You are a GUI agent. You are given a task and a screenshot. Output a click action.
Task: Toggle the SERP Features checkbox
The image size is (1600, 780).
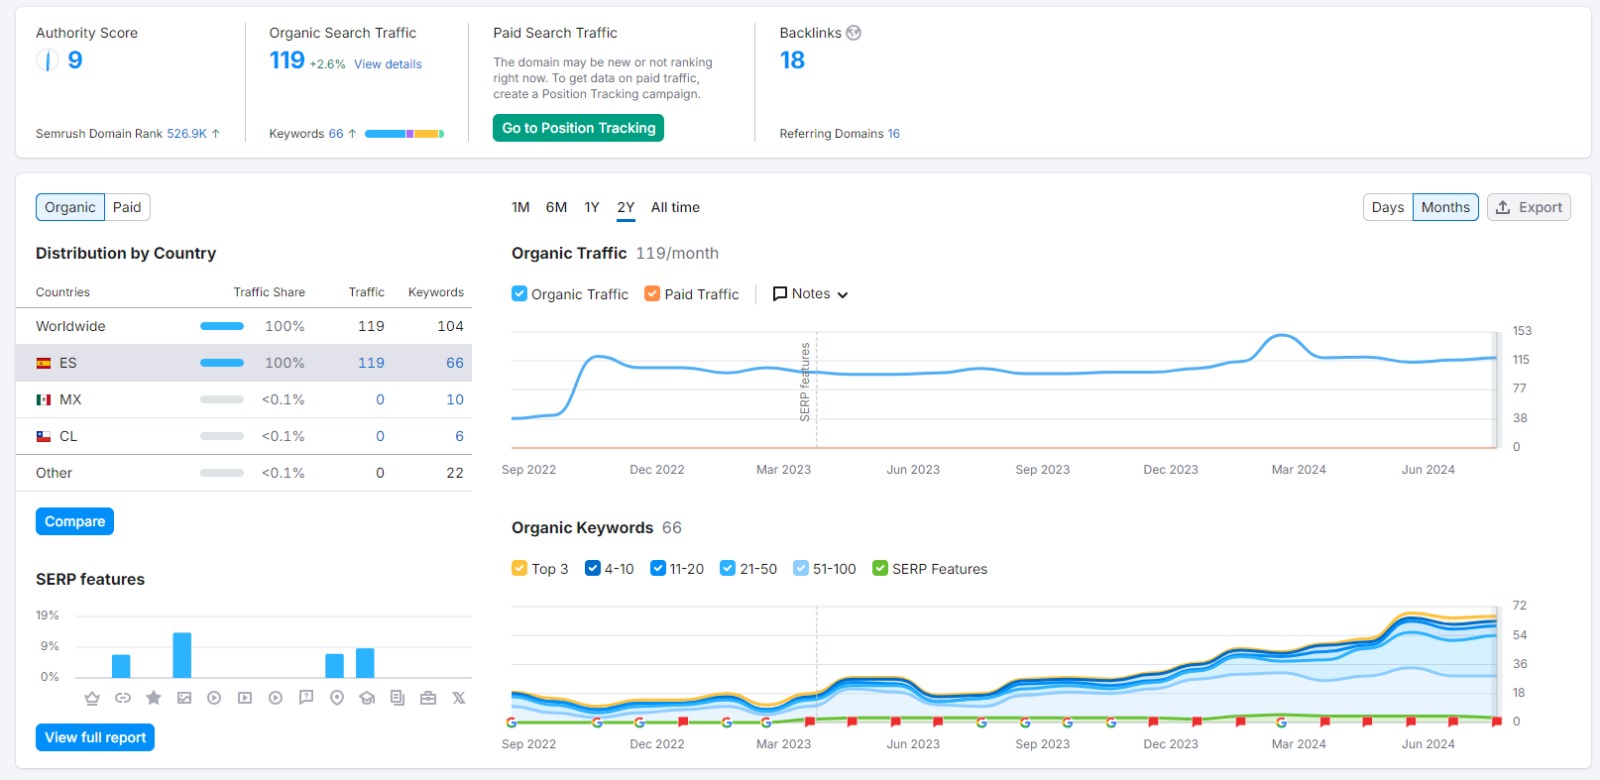pyautogui.click(x=880, y=568)
